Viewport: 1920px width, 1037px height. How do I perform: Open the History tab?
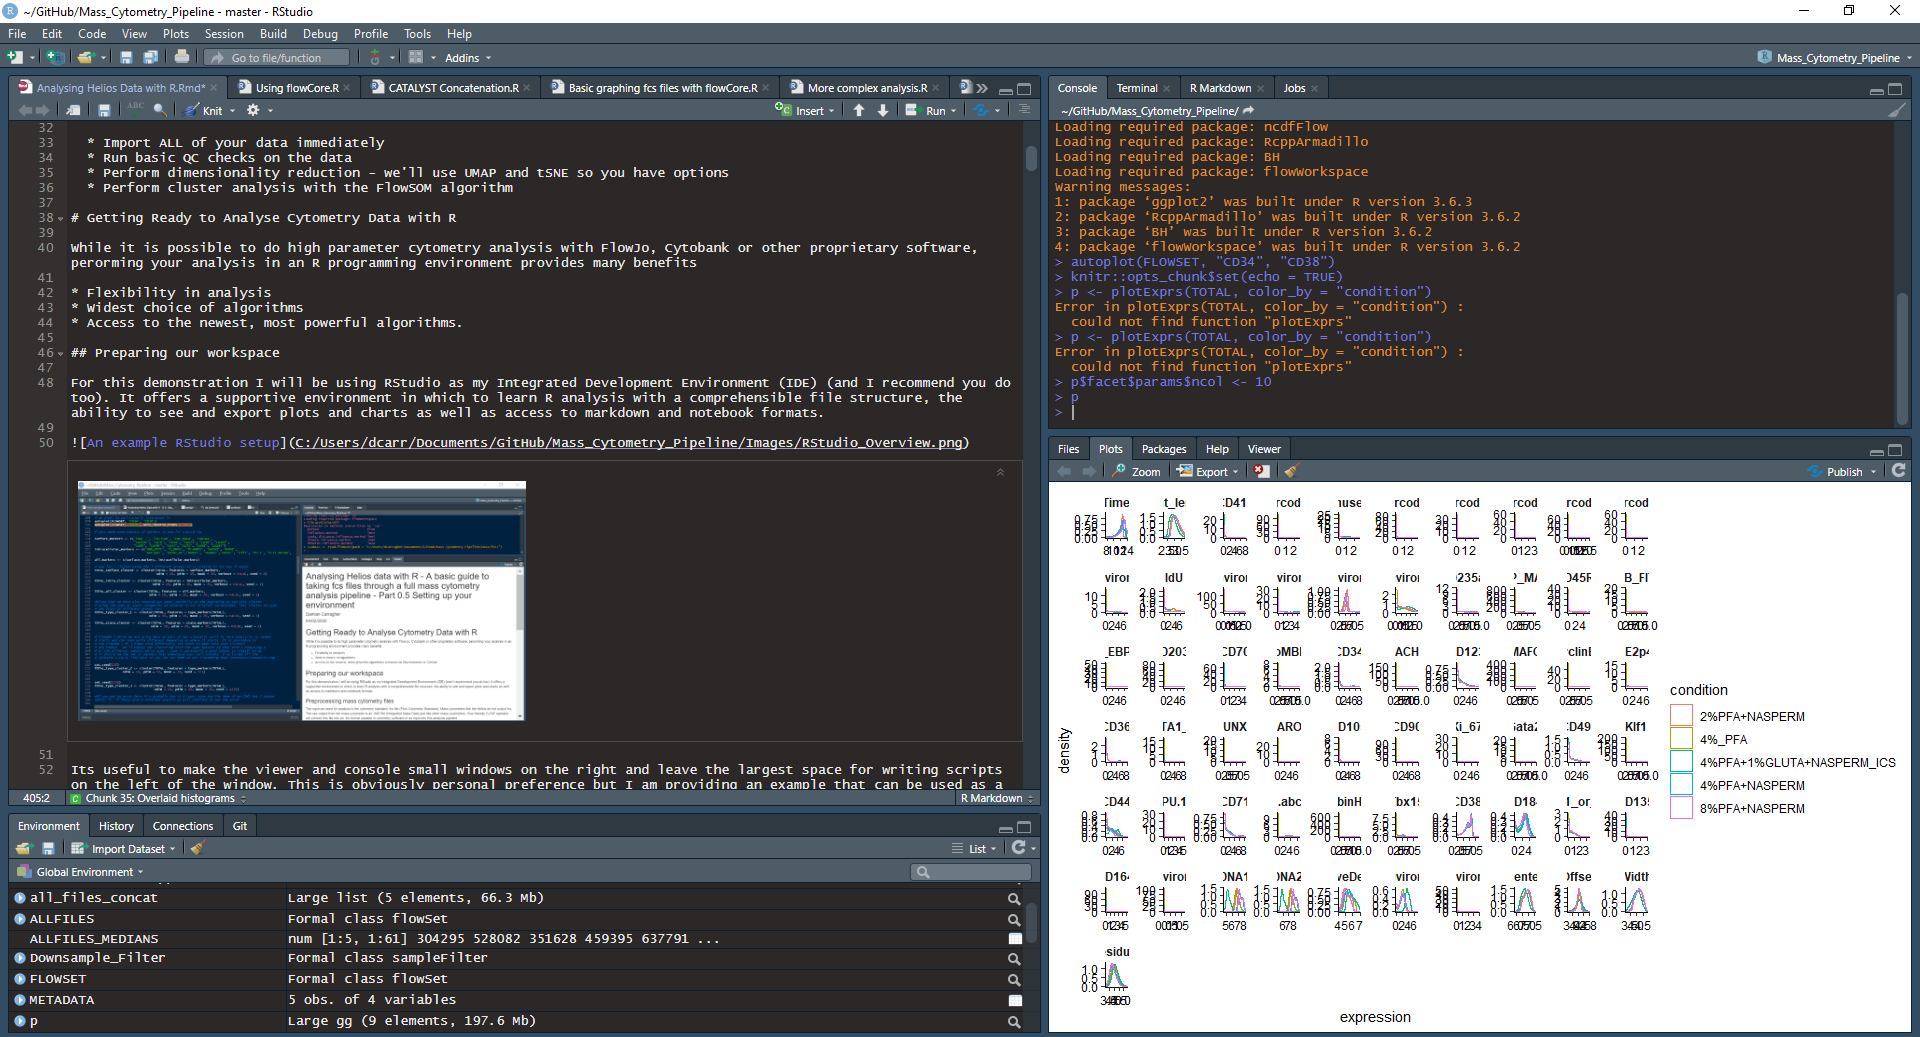point(116,826)
